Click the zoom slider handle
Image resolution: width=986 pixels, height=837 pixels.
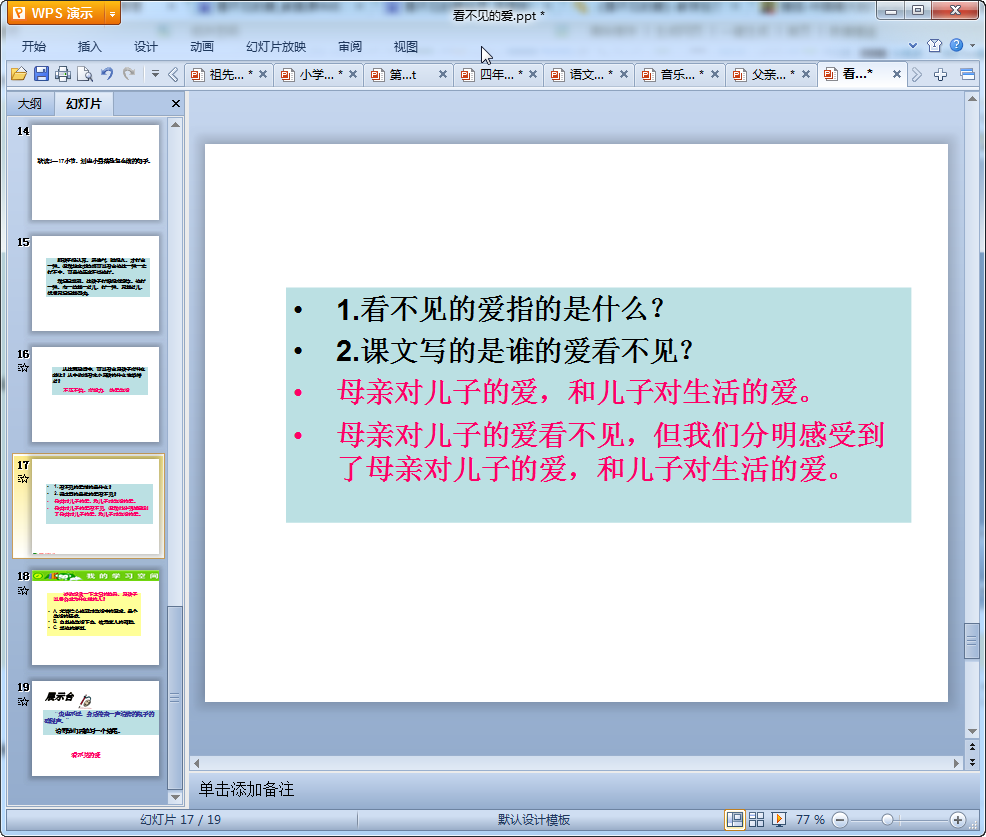coord(887,819)
